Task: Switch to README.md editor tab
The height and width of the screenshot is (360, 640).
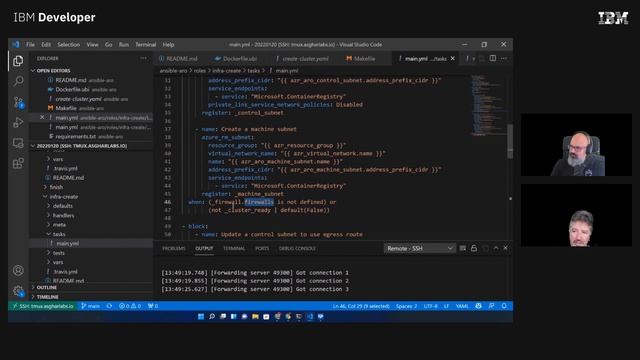Action: pyautogui.click(x=178, y=58)
